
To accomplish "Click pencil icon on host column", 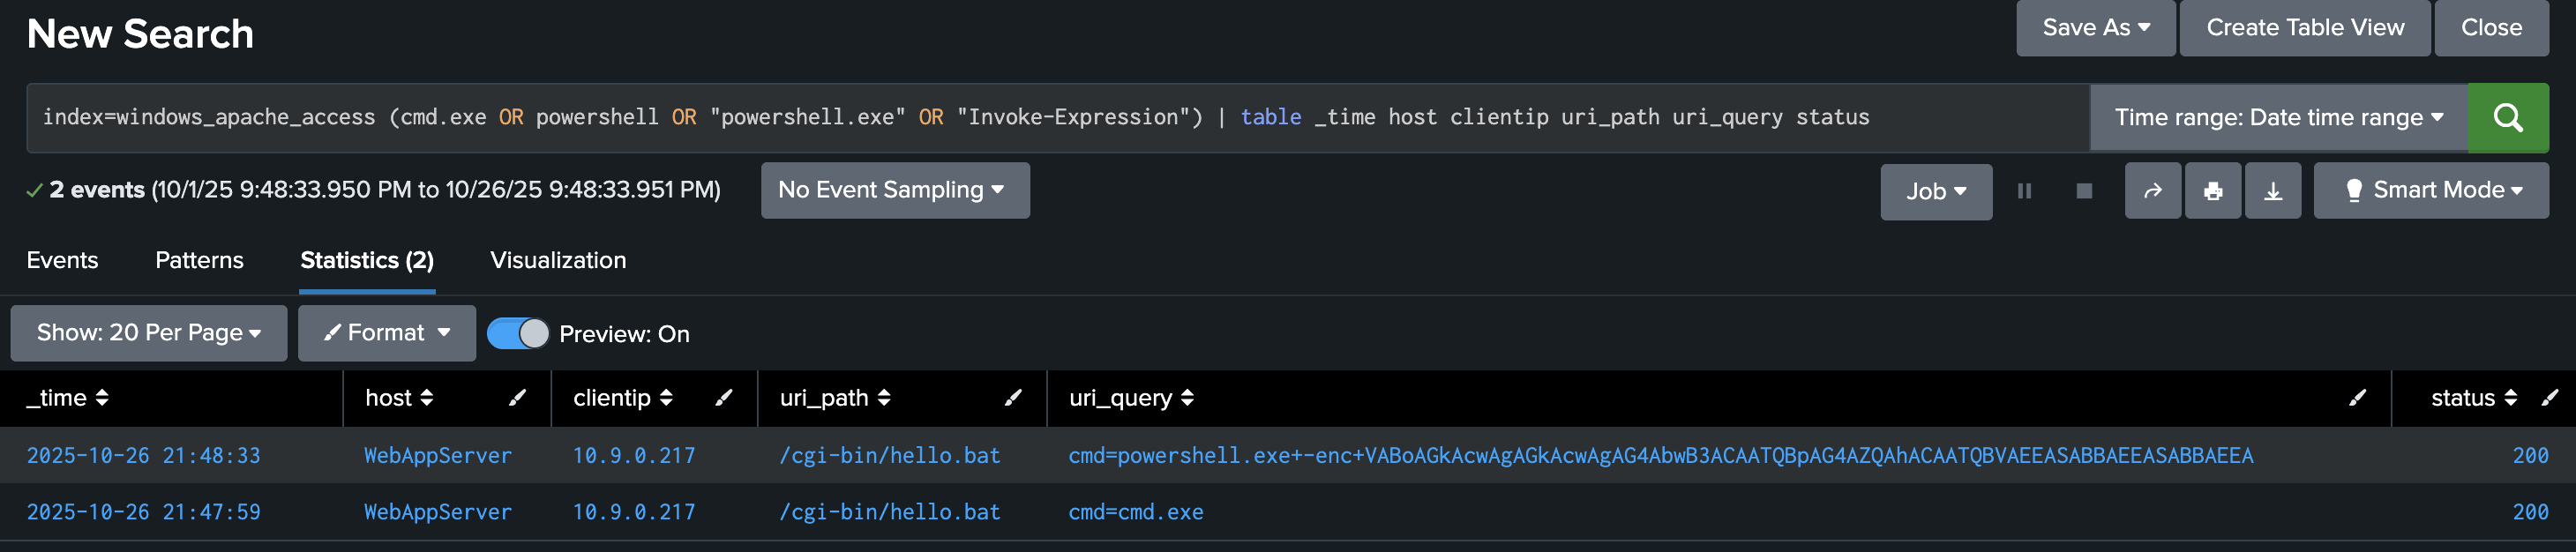I will pos(517,398).
